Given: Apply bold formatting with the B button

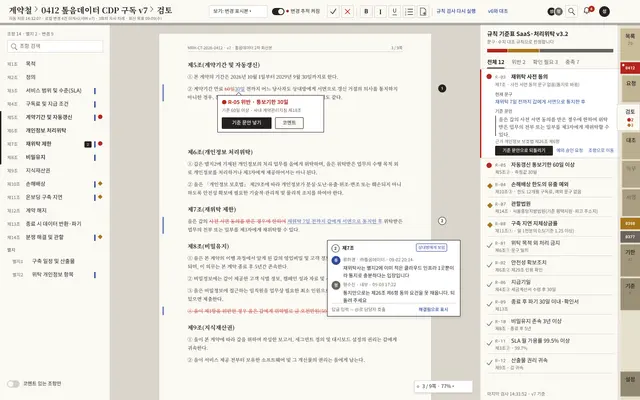Looking at the screenshot, I should (366, 11).
